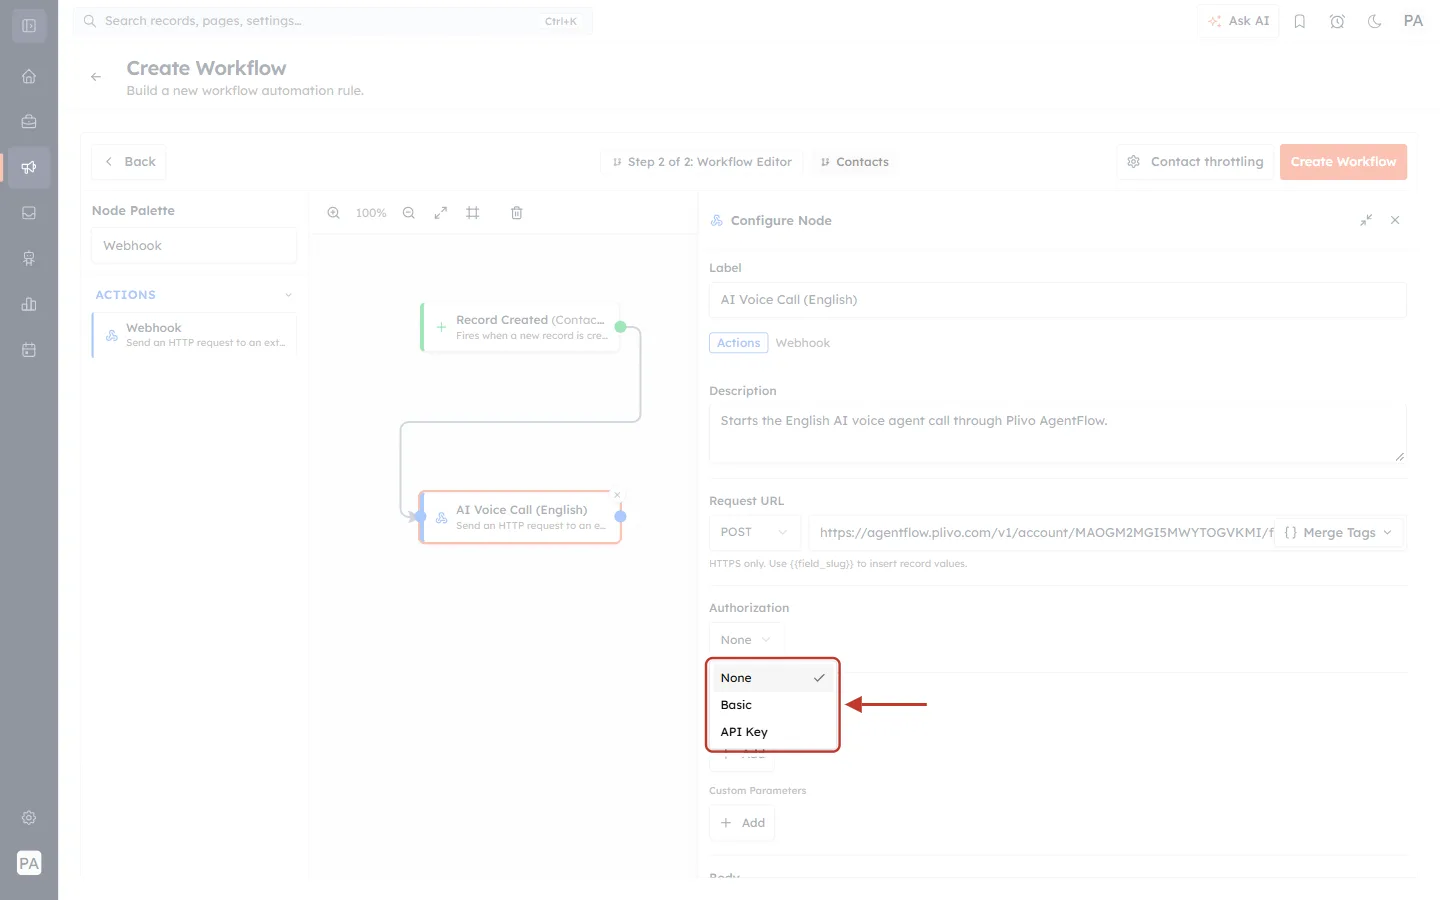Screen dimensions: 1440x900
Task: Select API Key authorization option
Action: (772, 732)
